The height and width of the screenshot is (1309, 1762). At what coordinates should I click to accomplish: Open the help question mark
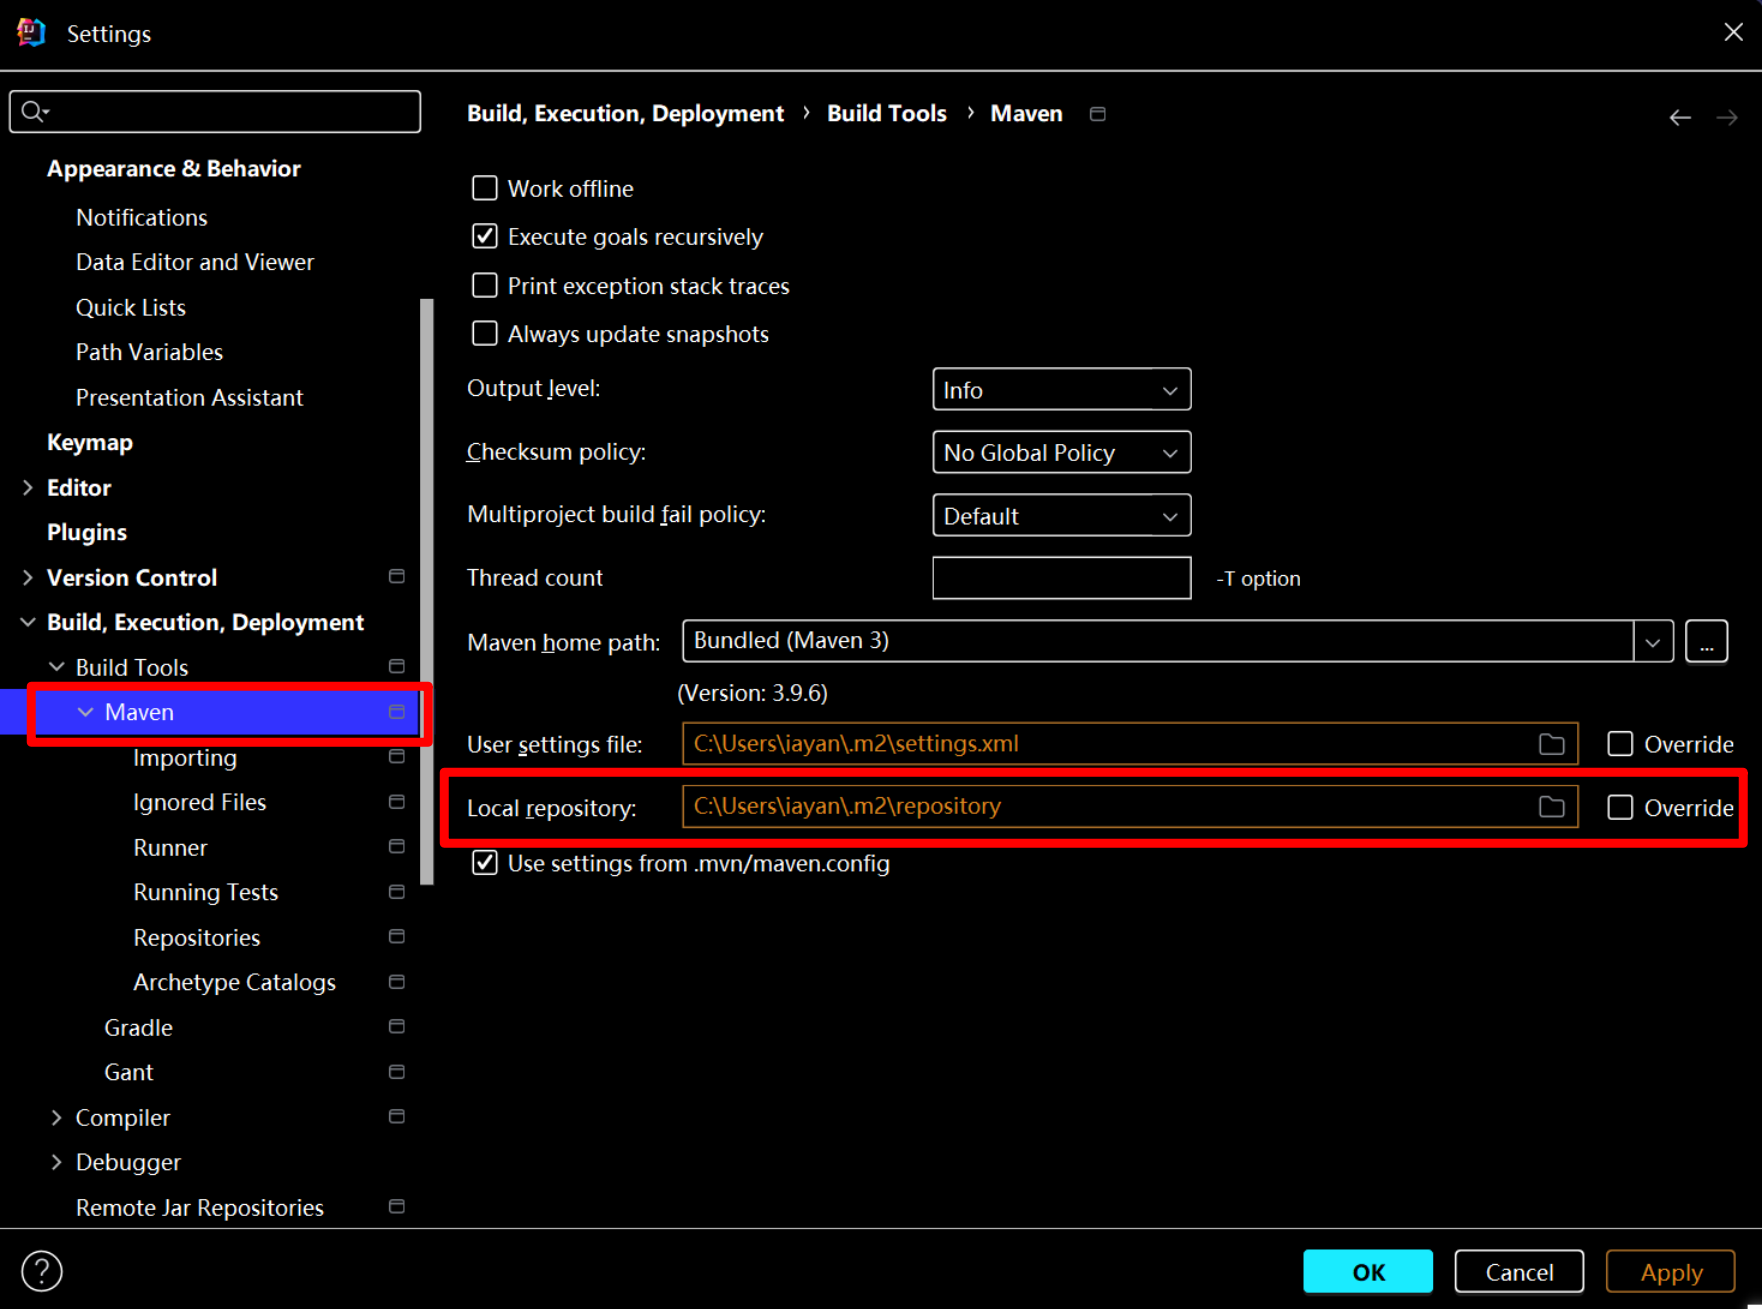(x=42, y=1271)
